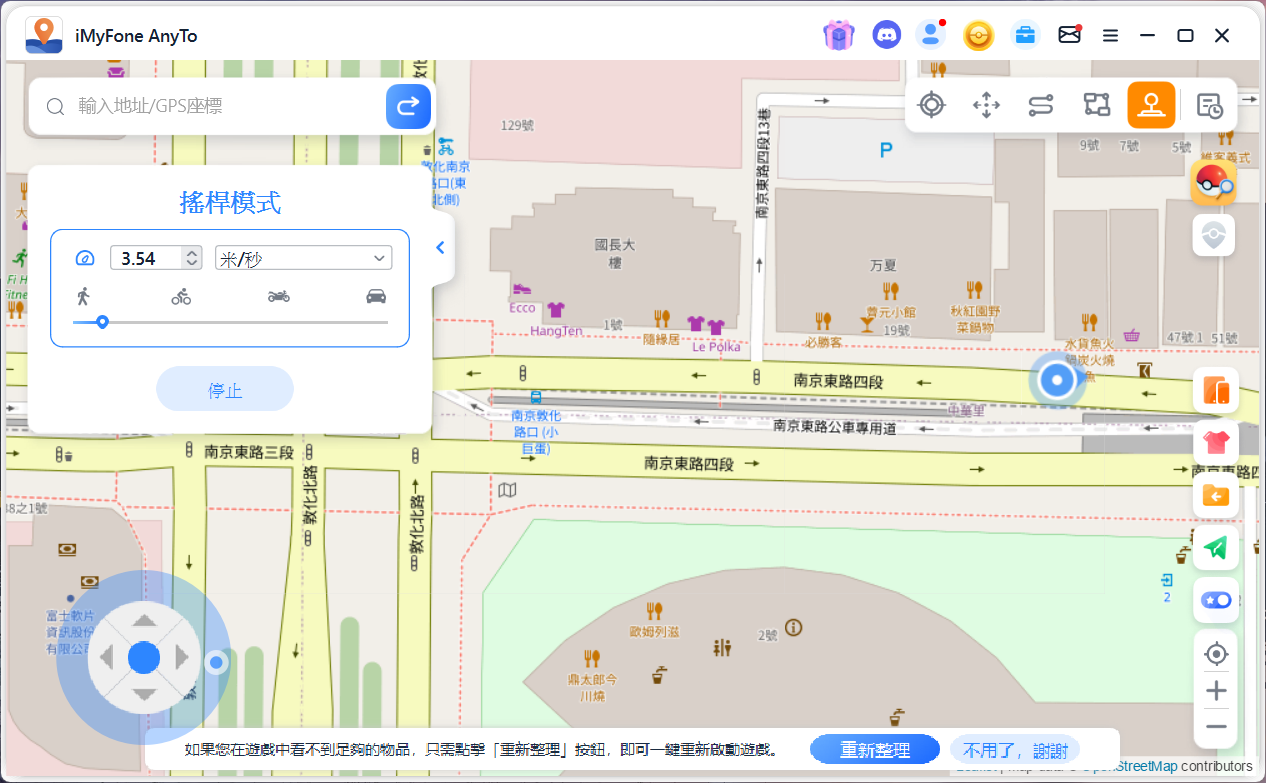Click the 停止 stop button
This screenshot has height=783, width=1266.
pyautogui.click(x=225, y=390)
